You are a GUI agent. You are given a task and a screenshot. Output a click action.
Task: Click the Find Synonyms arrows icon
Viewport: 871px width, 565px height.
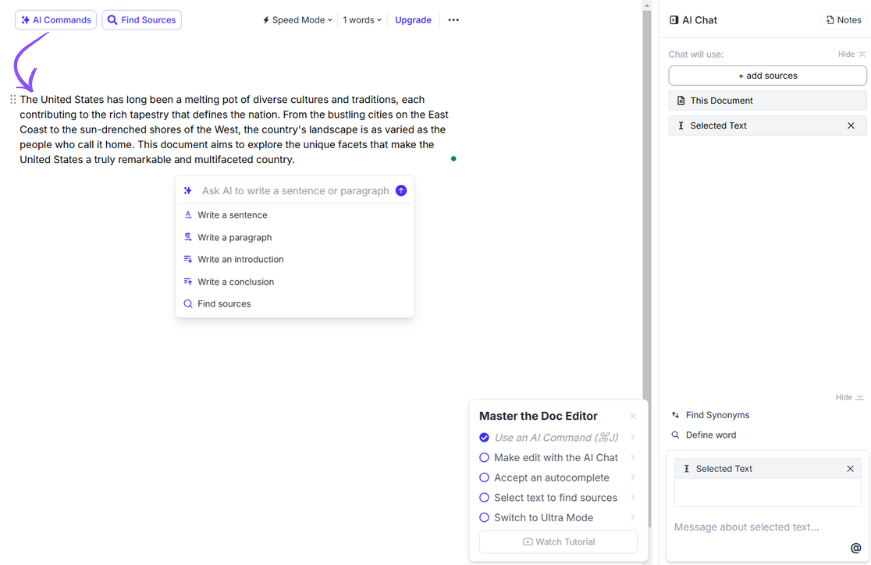[675, 415]
